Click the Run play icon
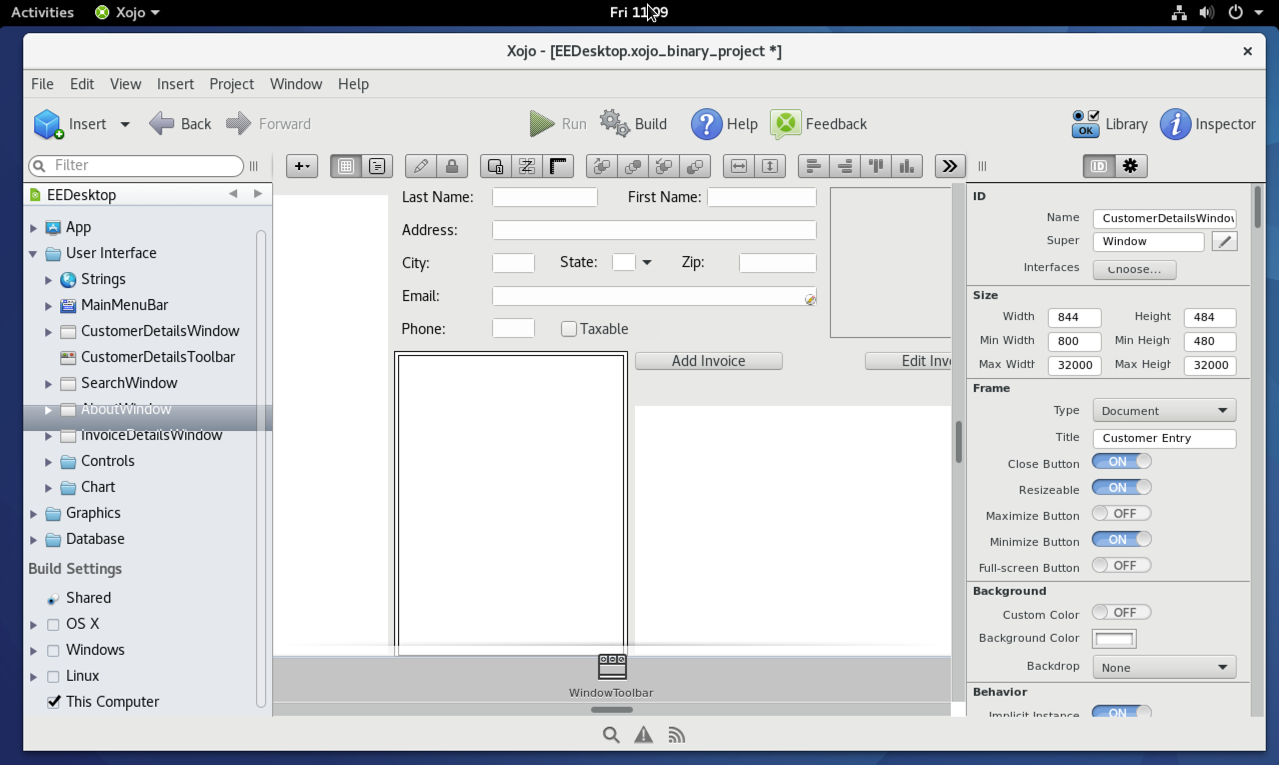1279x765 pixels. coord(542,123)
